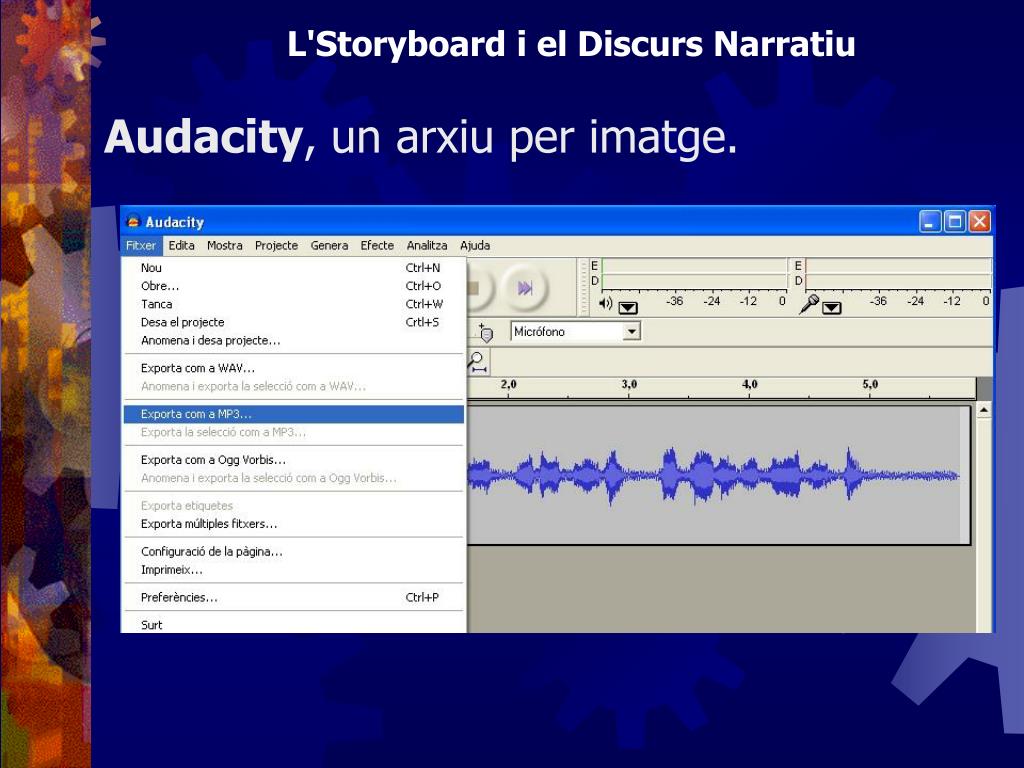
Task: Click the skip to end button
Action: pos(524,287)
